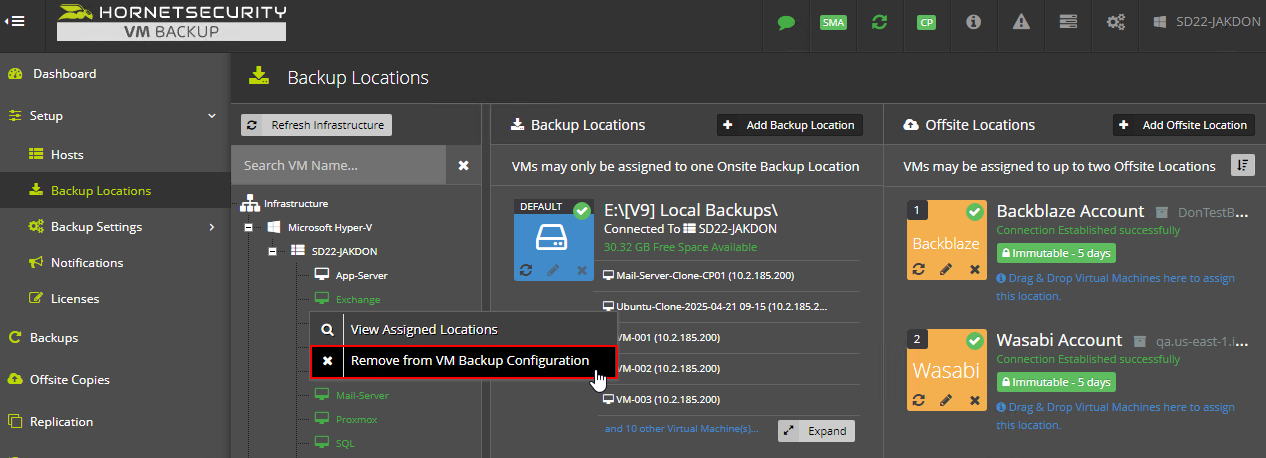Focus the Search VM Name field
Viewport: 1266px width, 458px height.
pyautogui.click(x=338, y=165)
